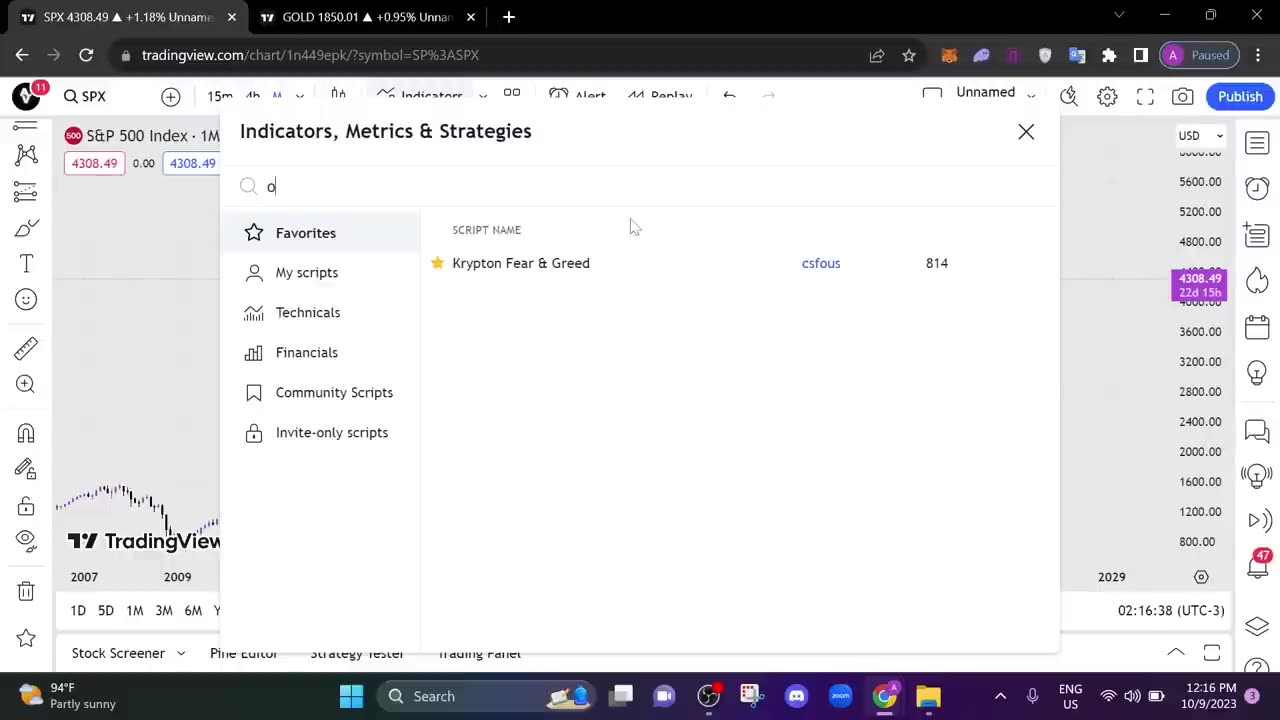Open the ideas lightbulb icon

tap(1257, 374)
